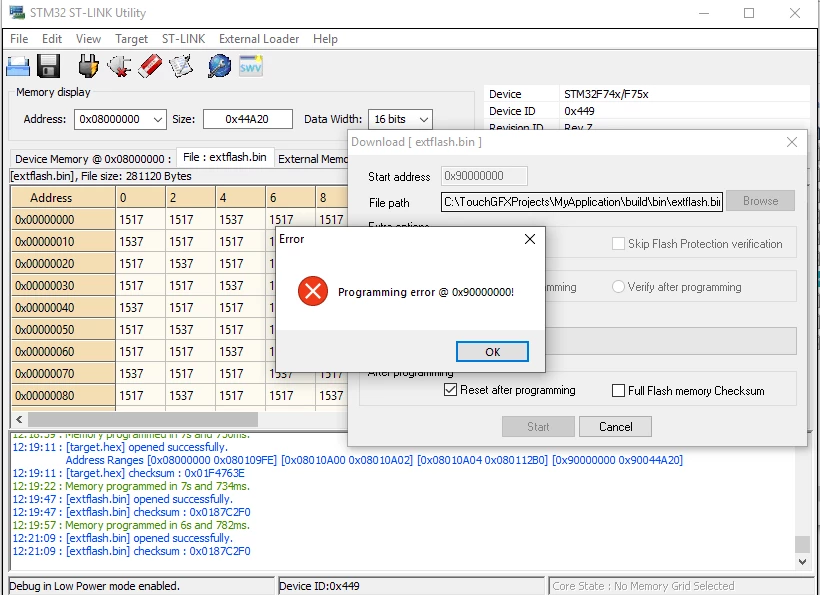Close the Download extflash.bin dialog
The width and height of the screenshot is (820, 595).
coord(792,142)
